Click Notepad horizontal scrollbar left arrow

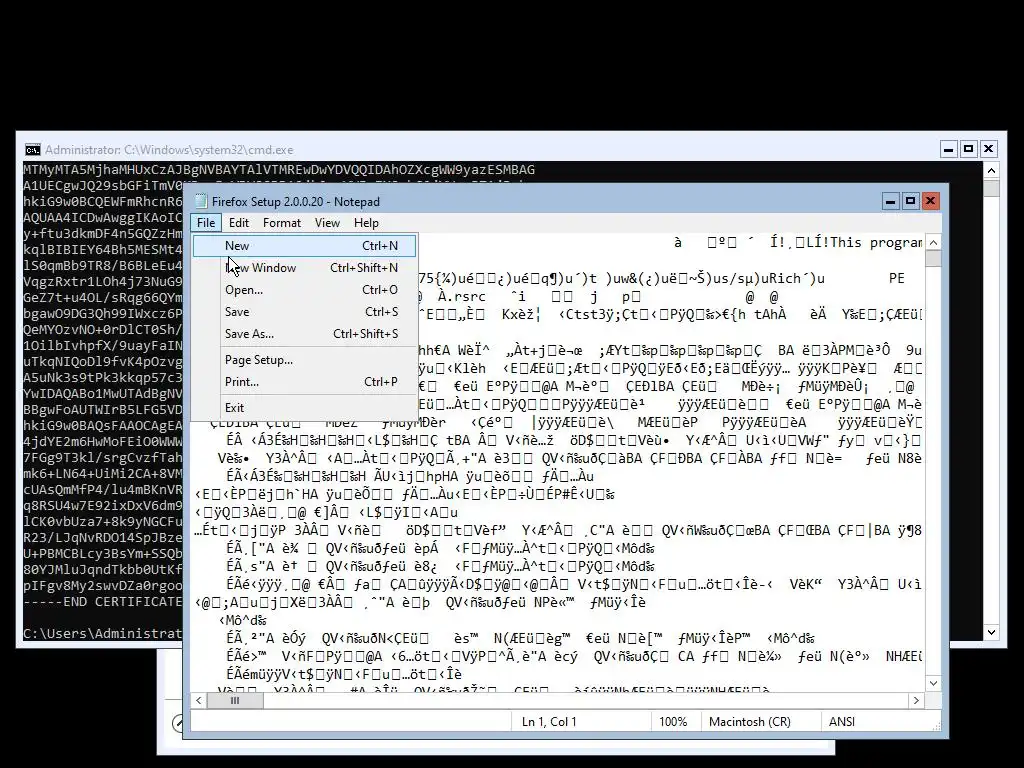pos(199,700)
